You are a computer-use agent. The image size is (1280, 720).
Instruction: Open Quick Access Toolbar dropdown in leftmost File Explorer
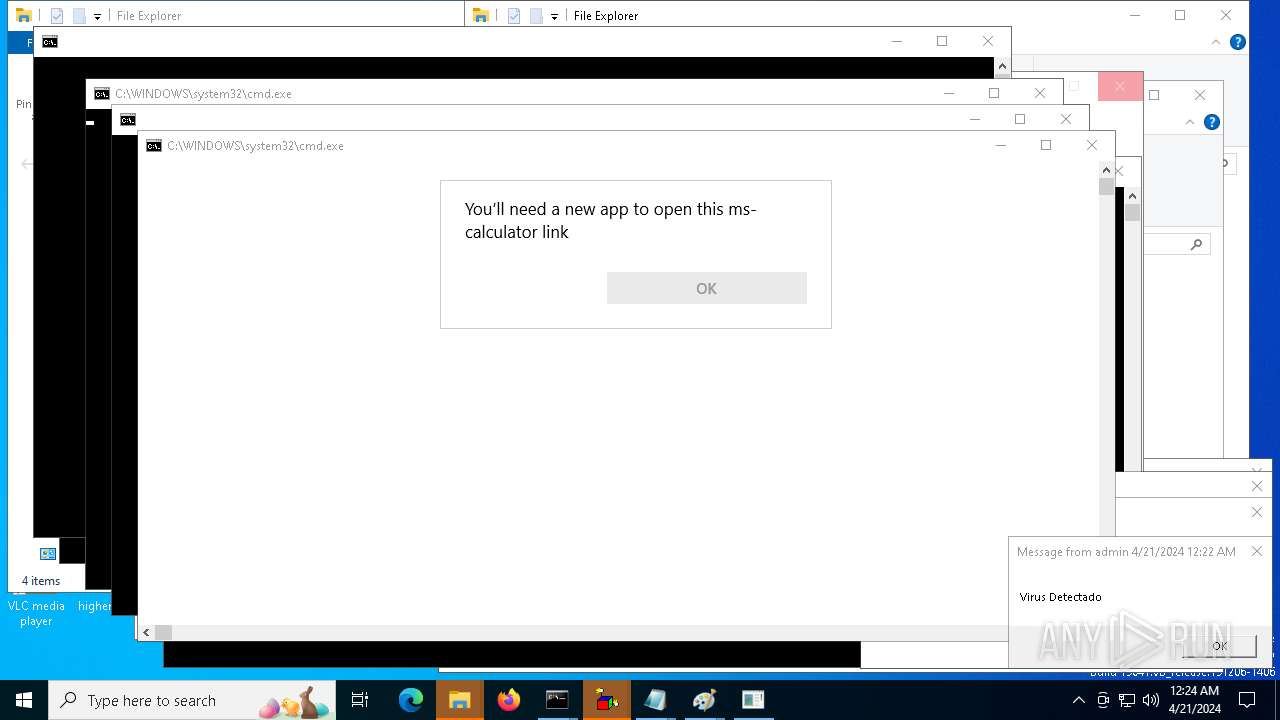coord(97,16)
